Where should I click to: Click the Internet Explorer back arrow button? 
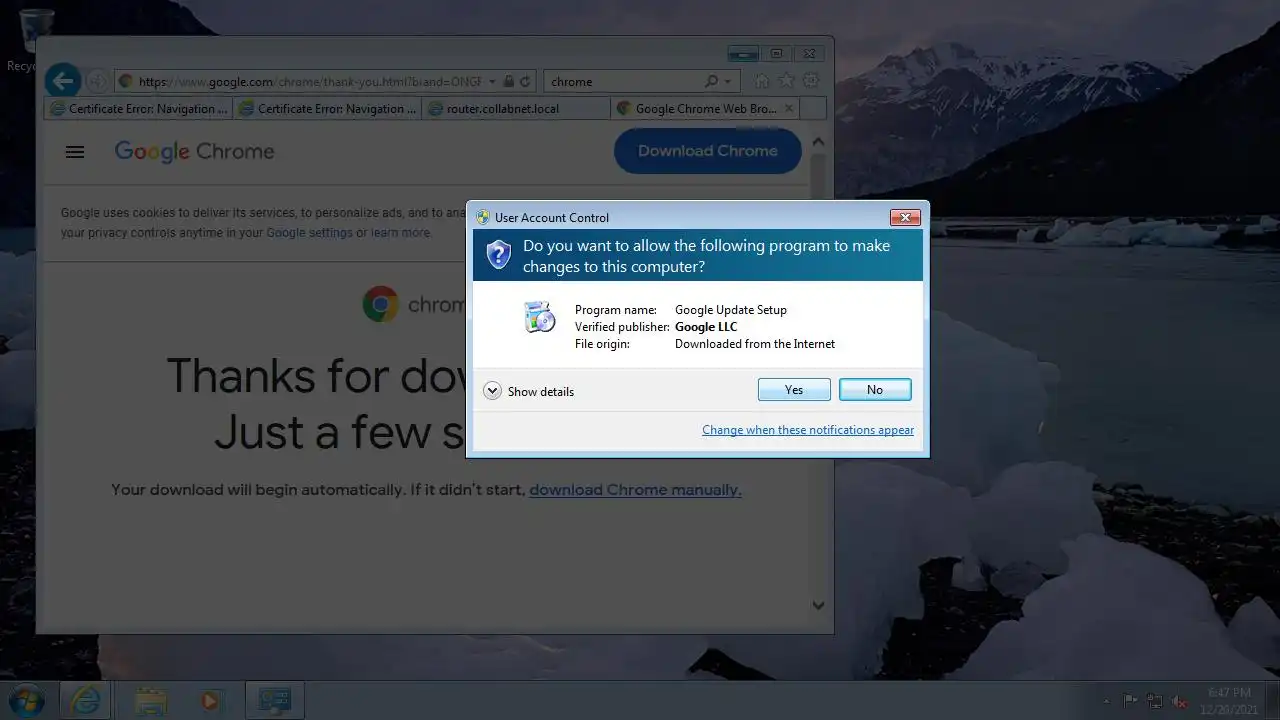click(63, 81)
